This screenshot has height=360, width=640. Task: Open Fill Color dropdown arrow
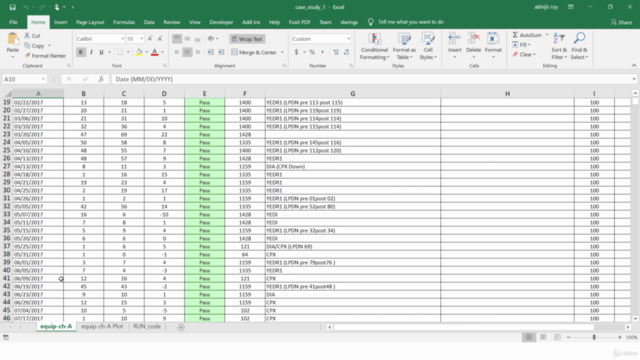point(147,52)
